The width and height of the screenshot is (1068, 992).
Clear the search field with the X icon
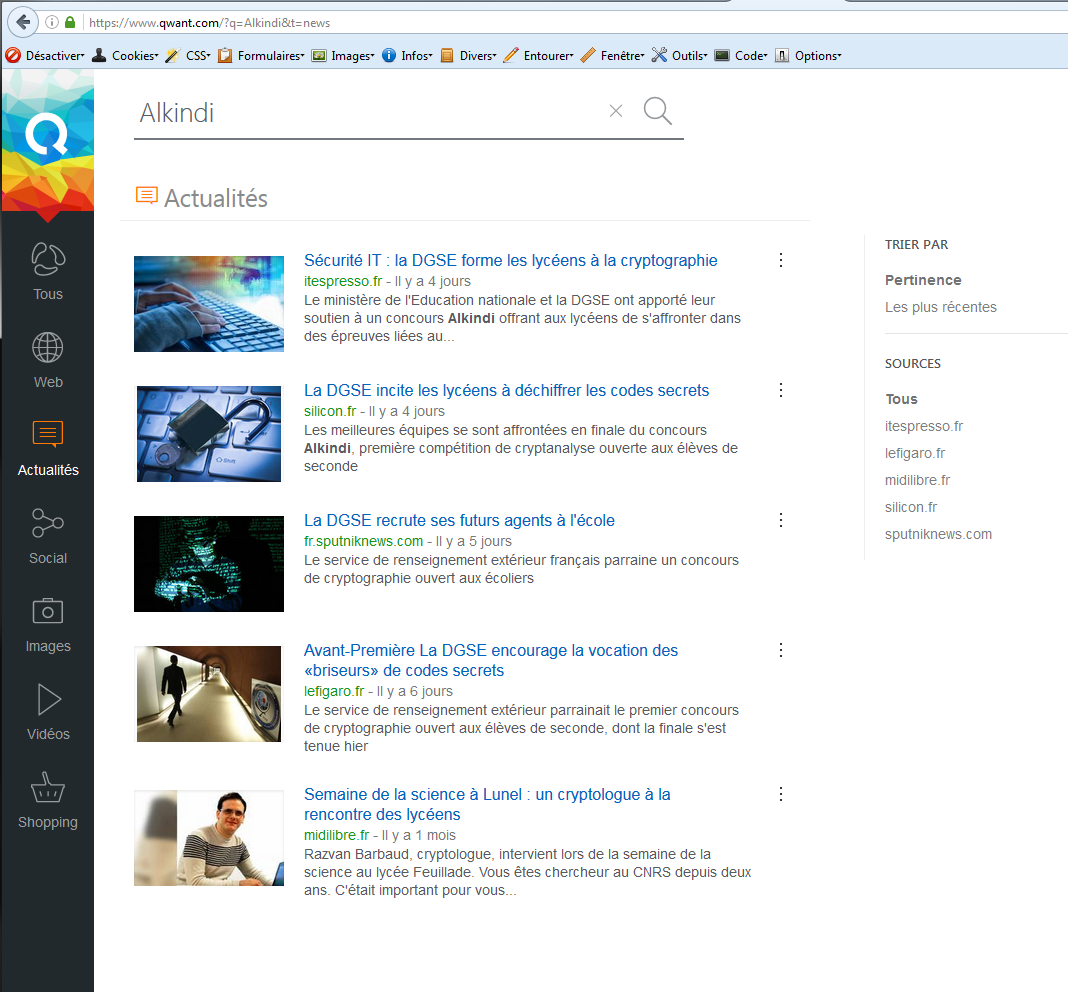[x=616, y=111]
